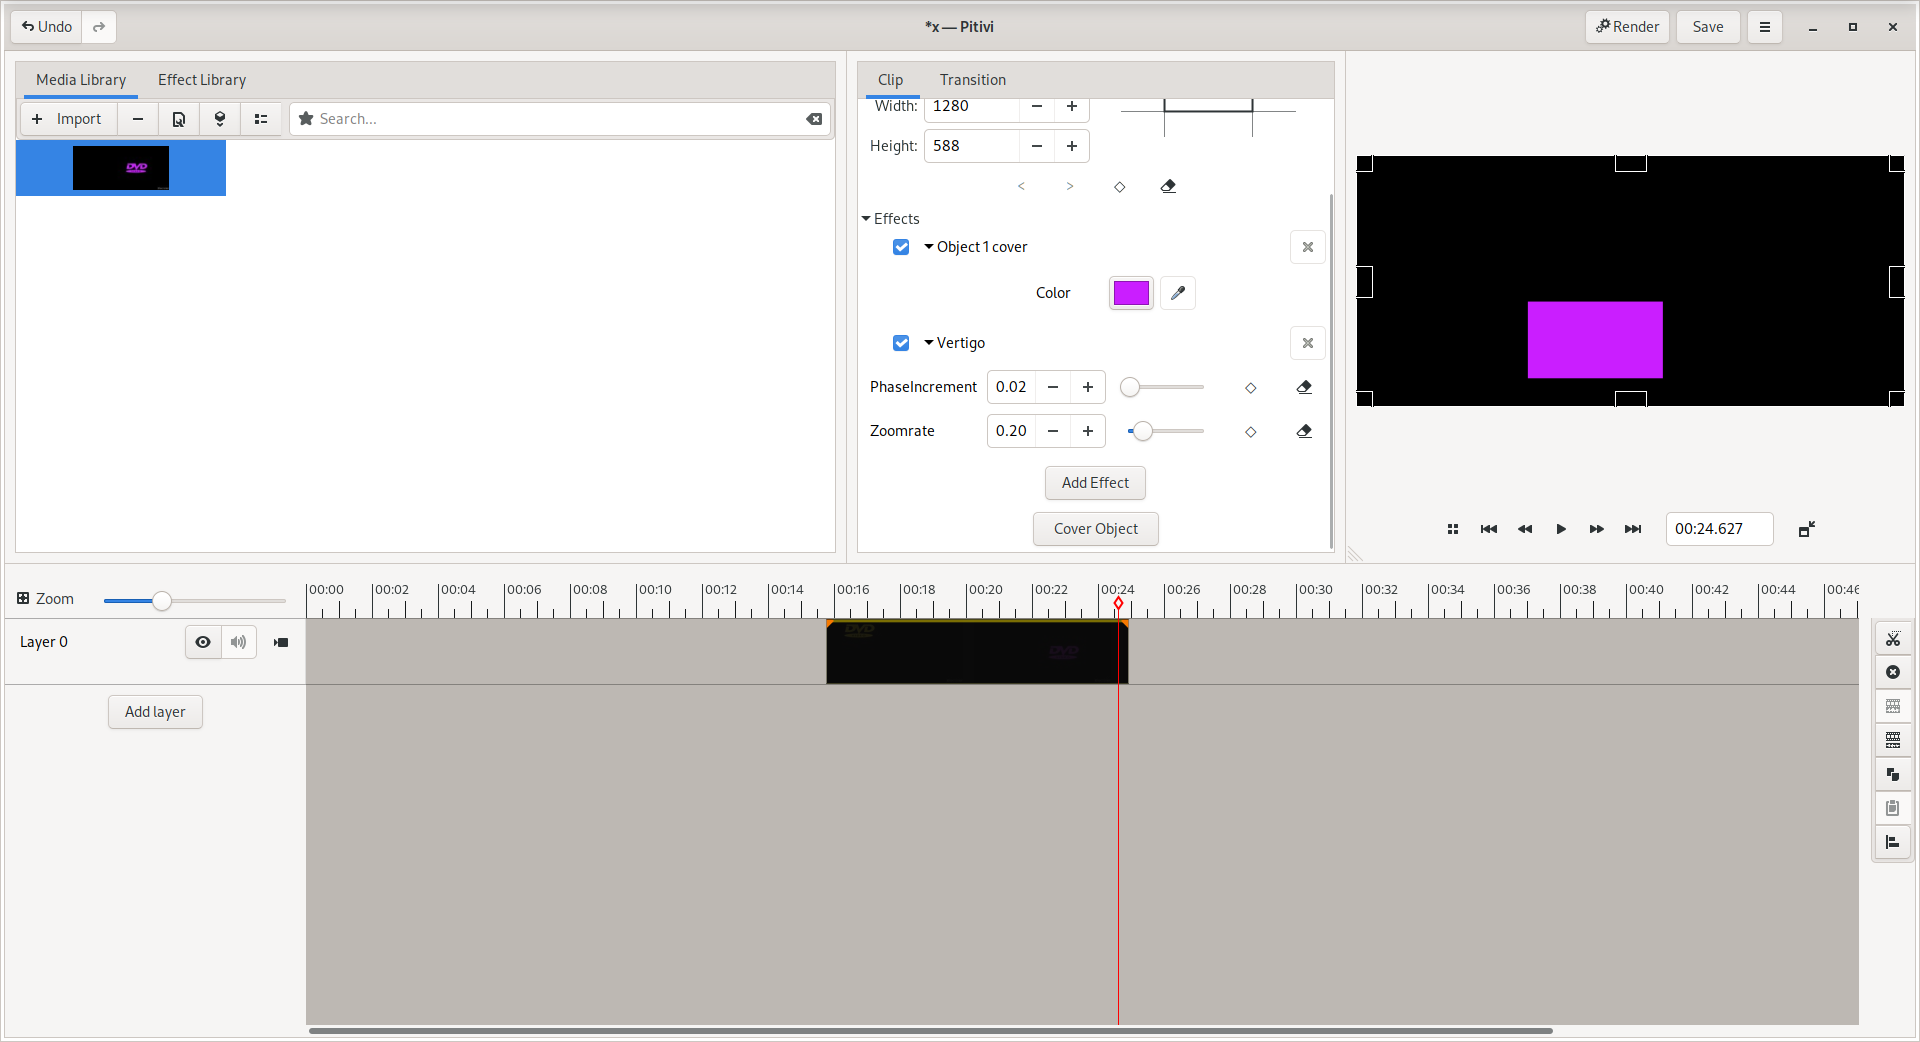
Task: Go to previous transformation keyframe
Action: point(1021,186)
